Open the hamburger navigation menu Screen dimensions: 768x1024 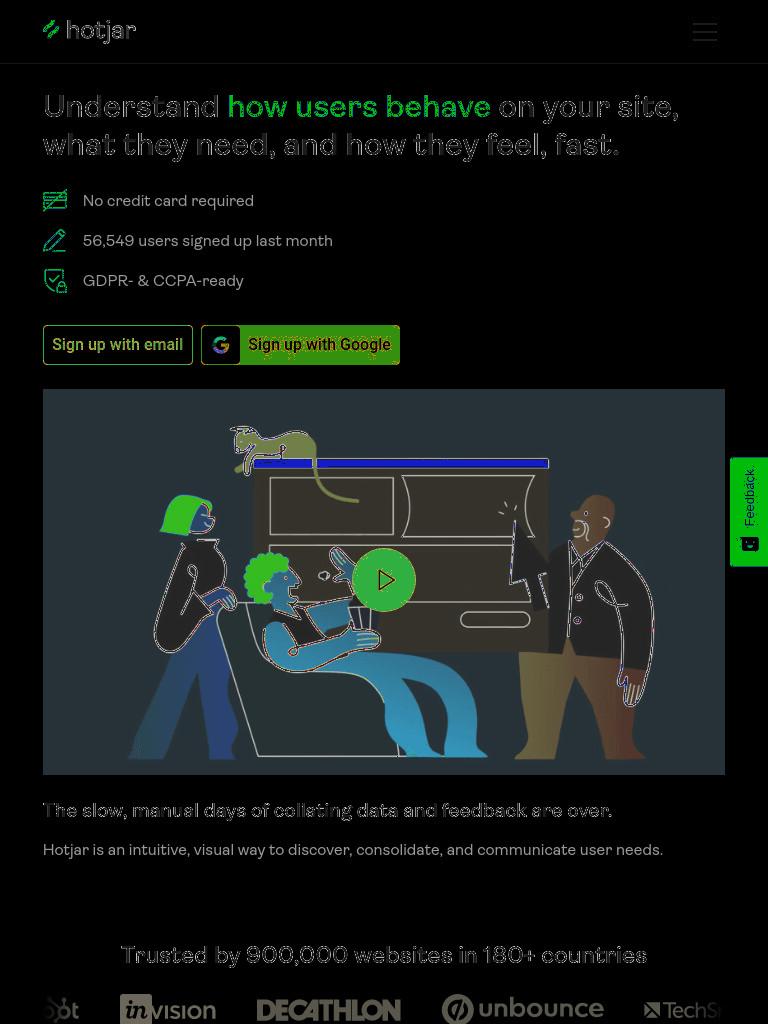tap(705, 31)
